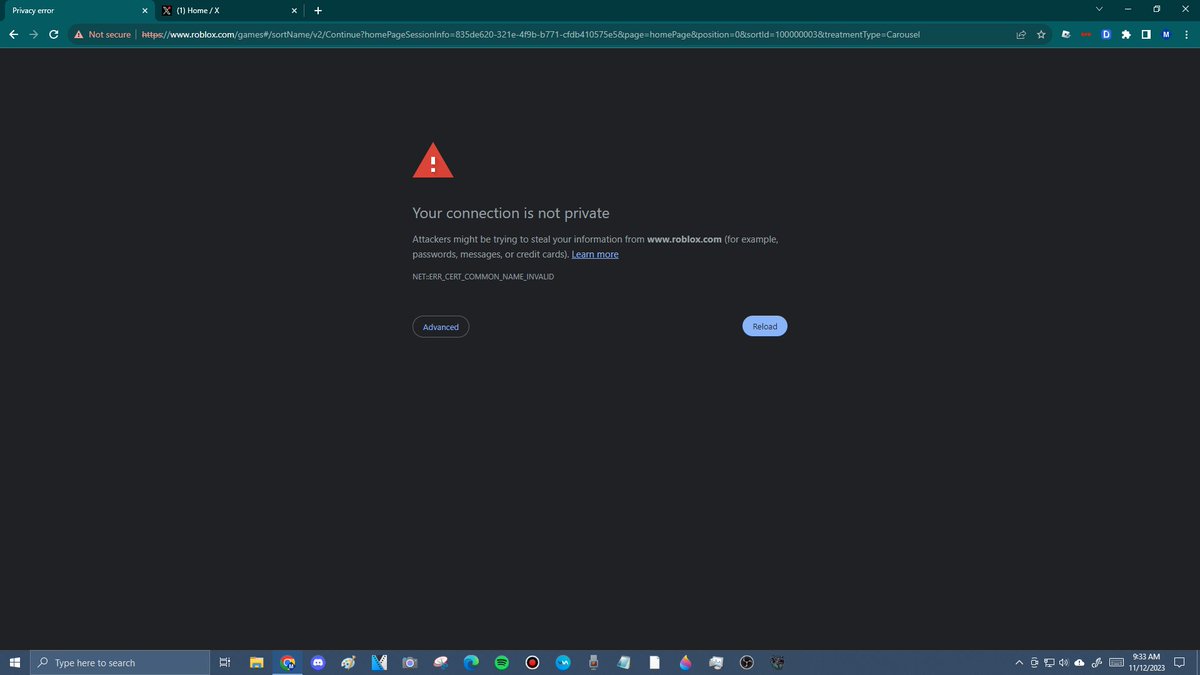This screenshot has width=1200, height=675.
Task: Click the 'Your connection is not private' heading
Action: [x=511, y=213]
